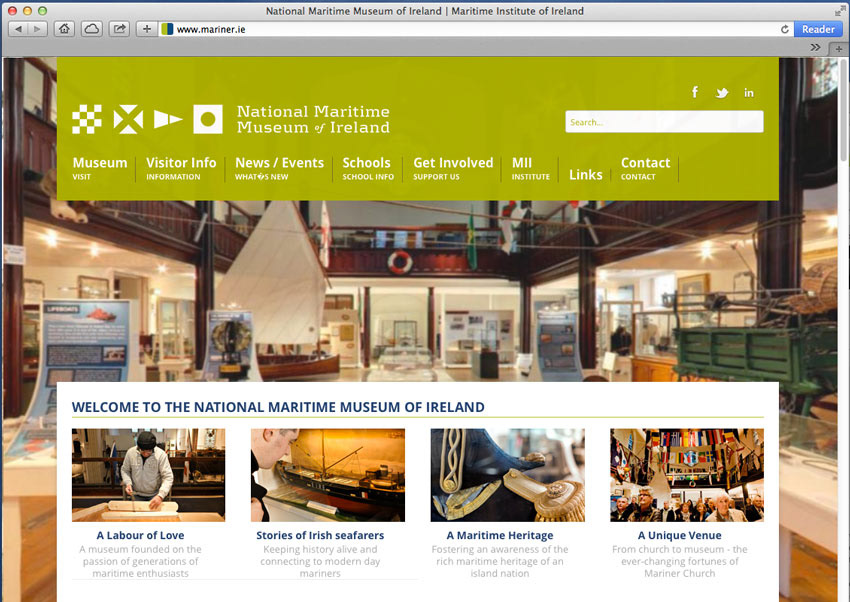
Task: Reload the page with the refresh icon
Action: click(x=784, y=29)
